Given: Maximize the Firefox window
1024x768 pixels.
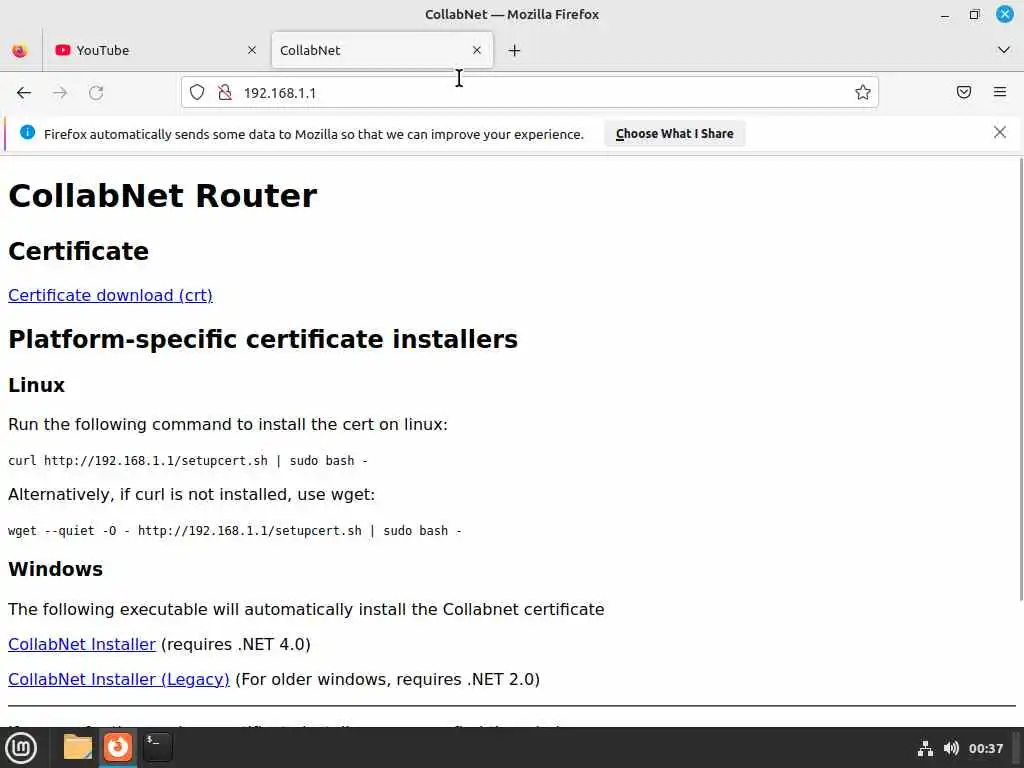Looking at the screenshot, I should click(x=974, y=14).
